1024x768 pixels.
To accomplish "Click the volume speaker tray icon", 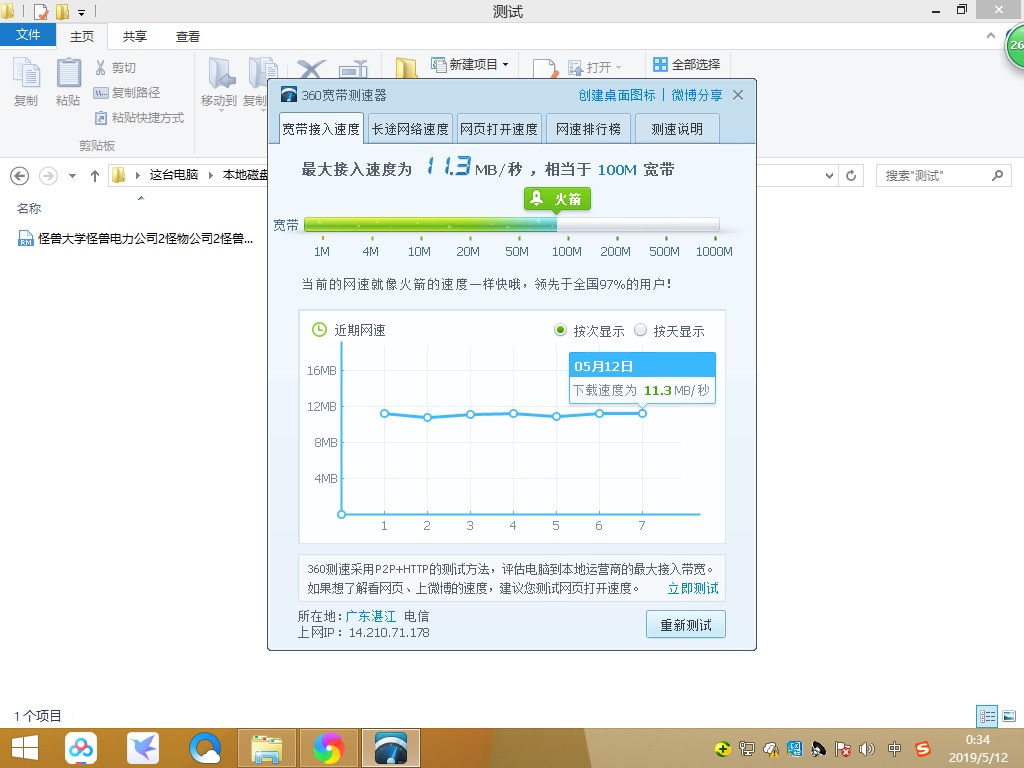I will pyautogui.click(x=867, y=748).
